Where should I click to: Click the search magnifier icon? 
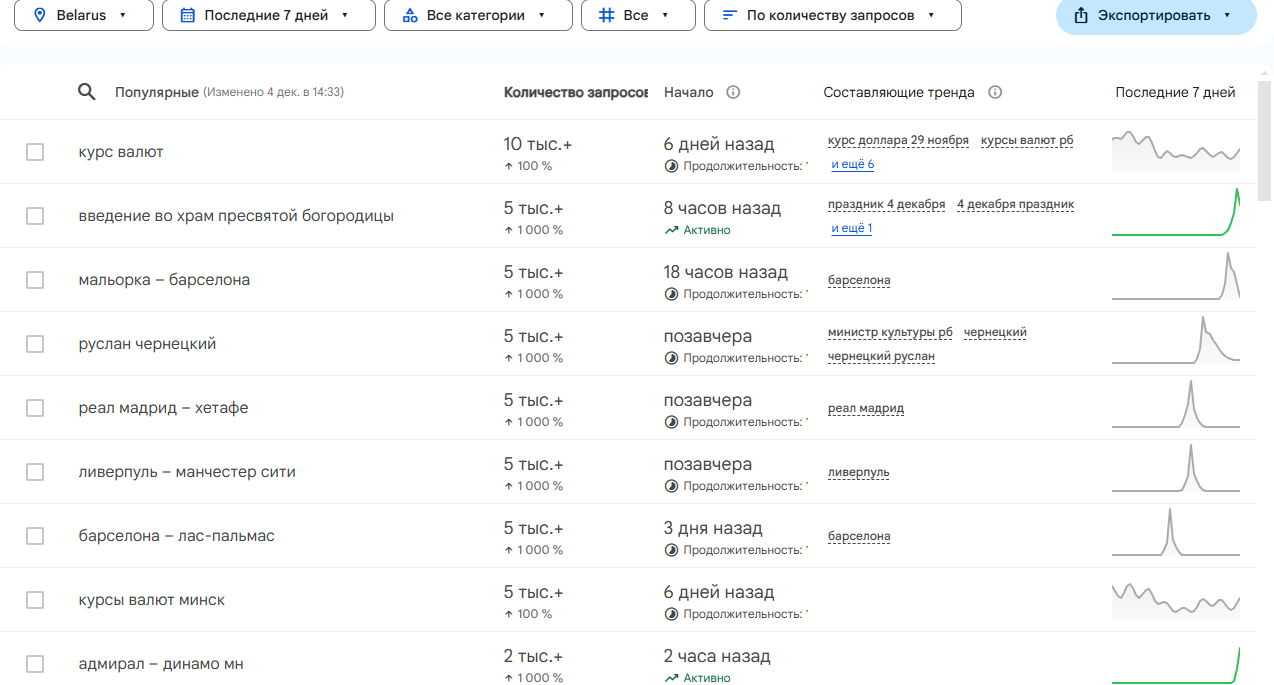tap(87, 92)
